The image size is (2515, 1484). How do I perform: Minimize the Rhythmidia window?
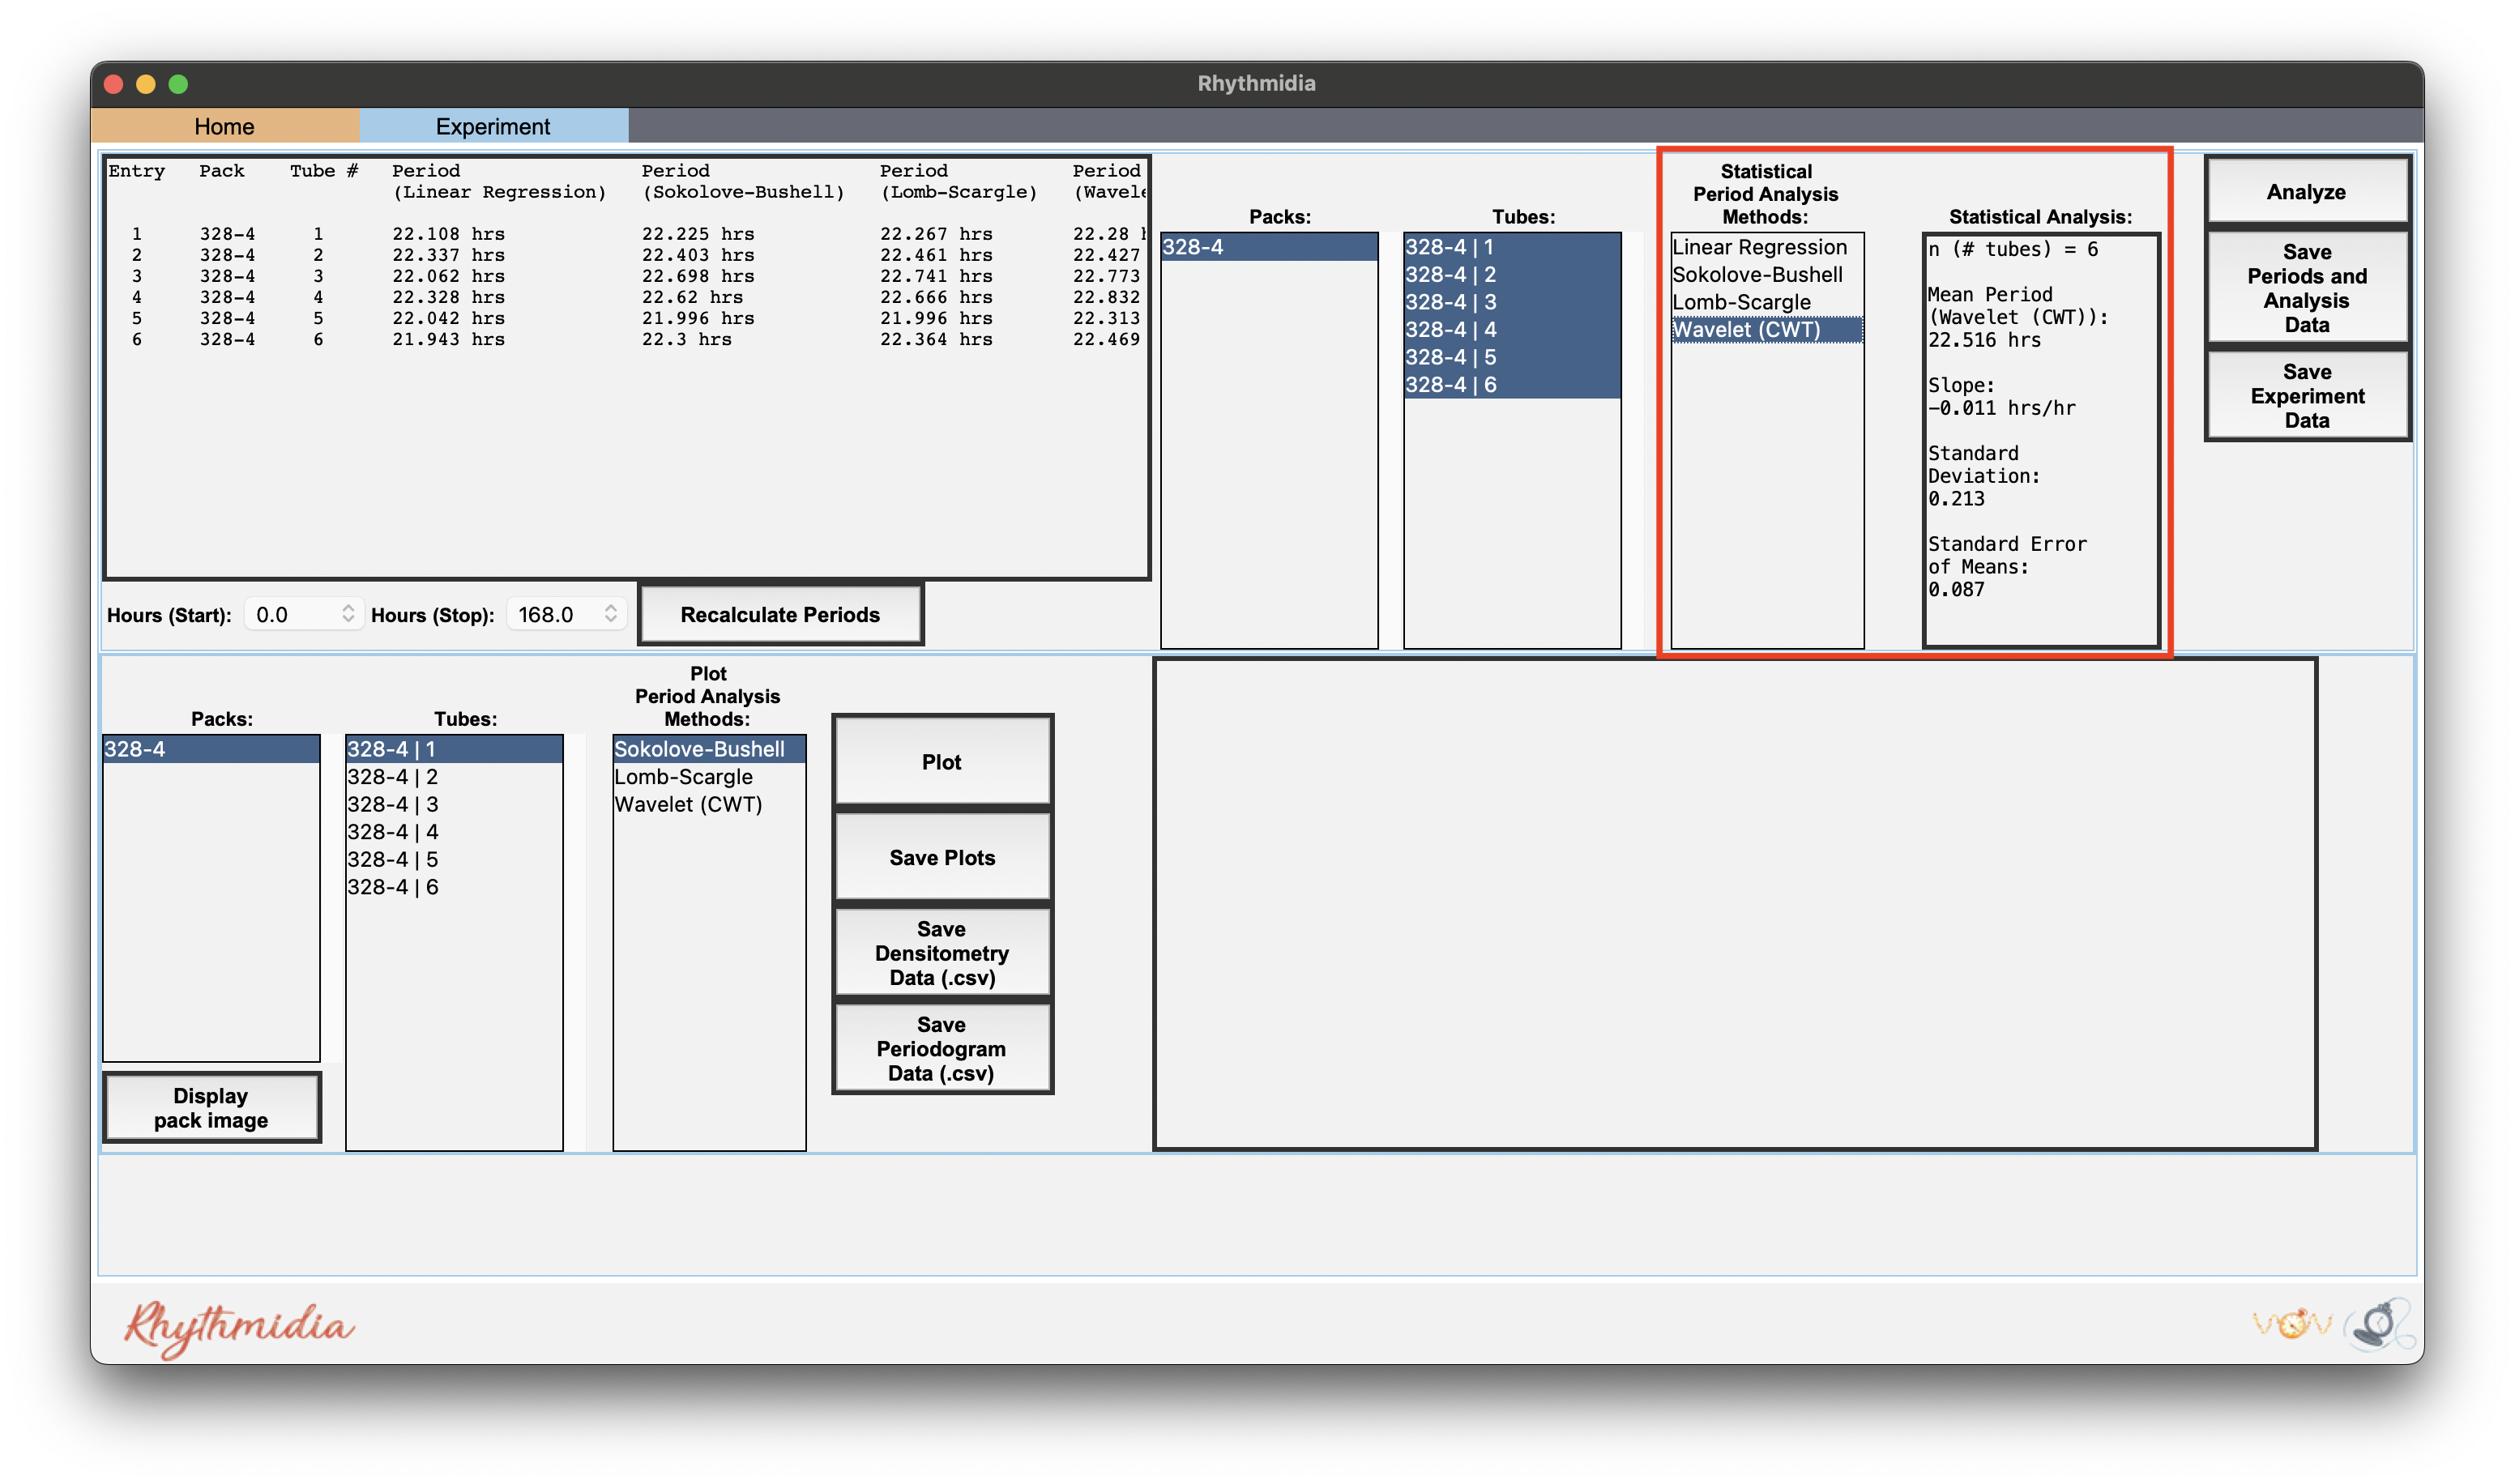click(146, 84)
